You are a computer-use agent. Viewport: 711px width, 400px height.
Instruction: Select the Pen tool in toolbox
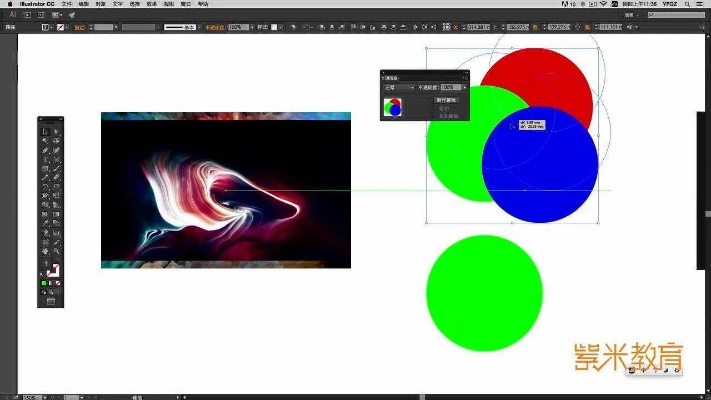coord(45,150)
